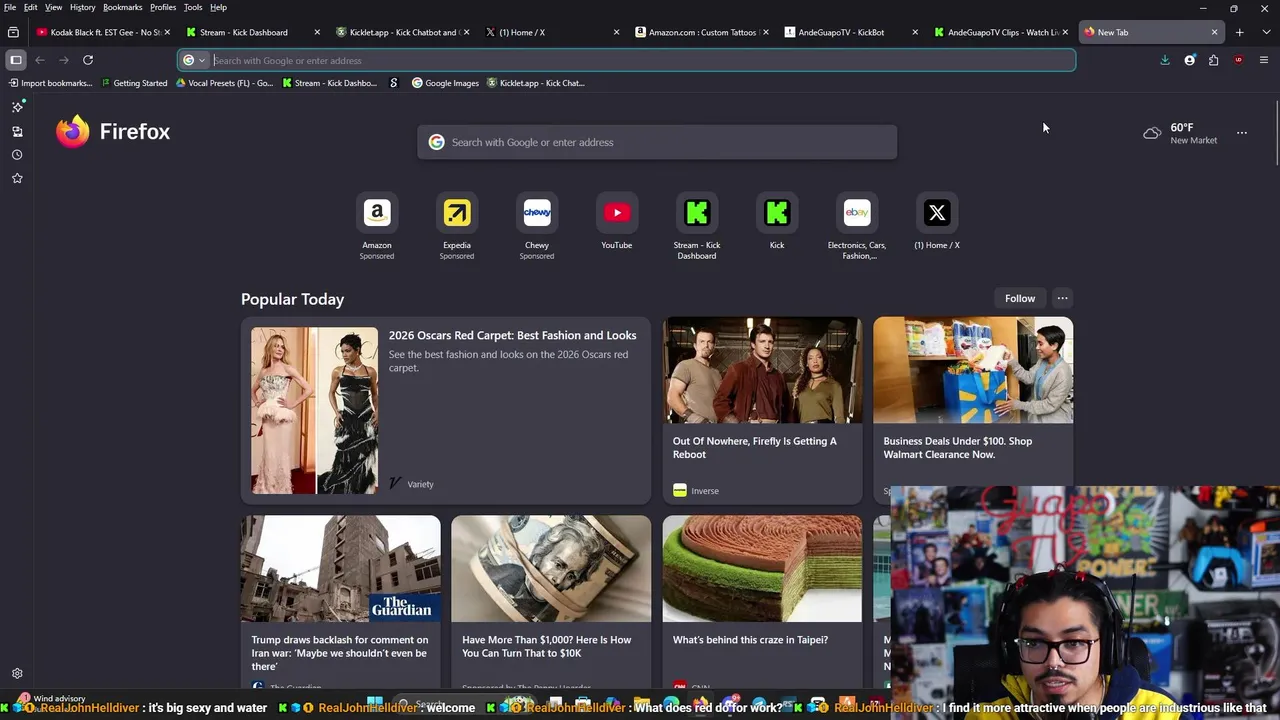
Task: Open Vocal Presets (FL) bookmark
Action: (x=224, y=83)
